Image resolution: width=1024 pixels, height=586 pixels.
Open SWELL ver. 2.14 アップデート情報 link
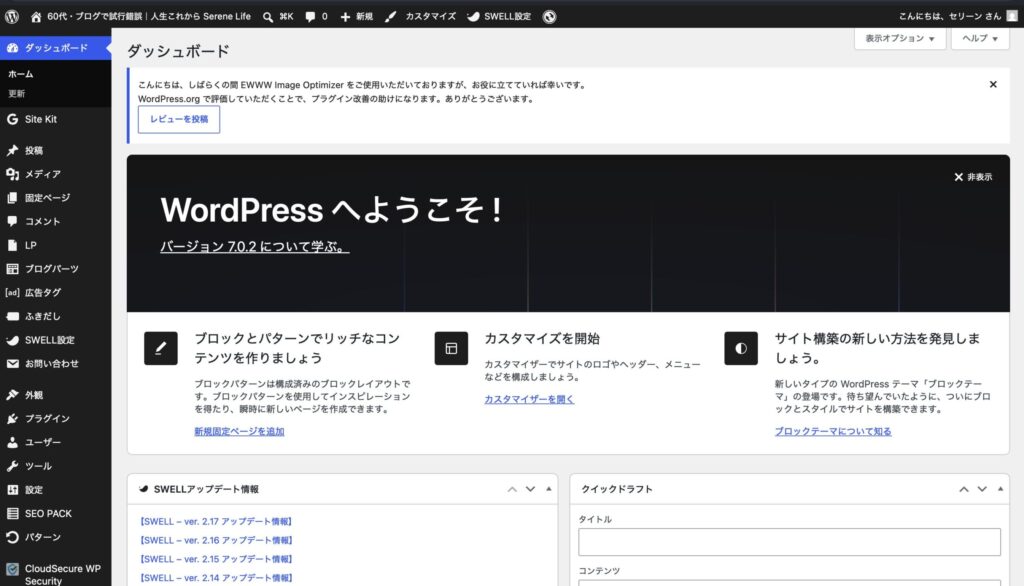(x=216, y=578)
